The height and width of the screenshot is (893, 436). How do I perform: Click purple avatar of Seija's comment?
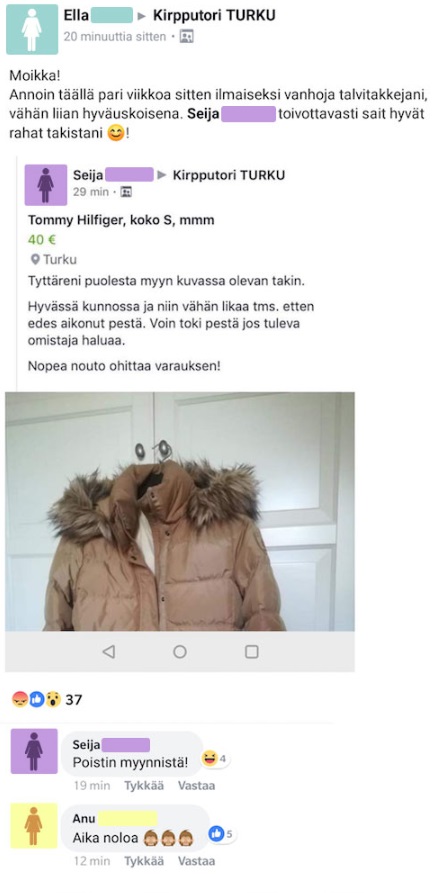34,751
